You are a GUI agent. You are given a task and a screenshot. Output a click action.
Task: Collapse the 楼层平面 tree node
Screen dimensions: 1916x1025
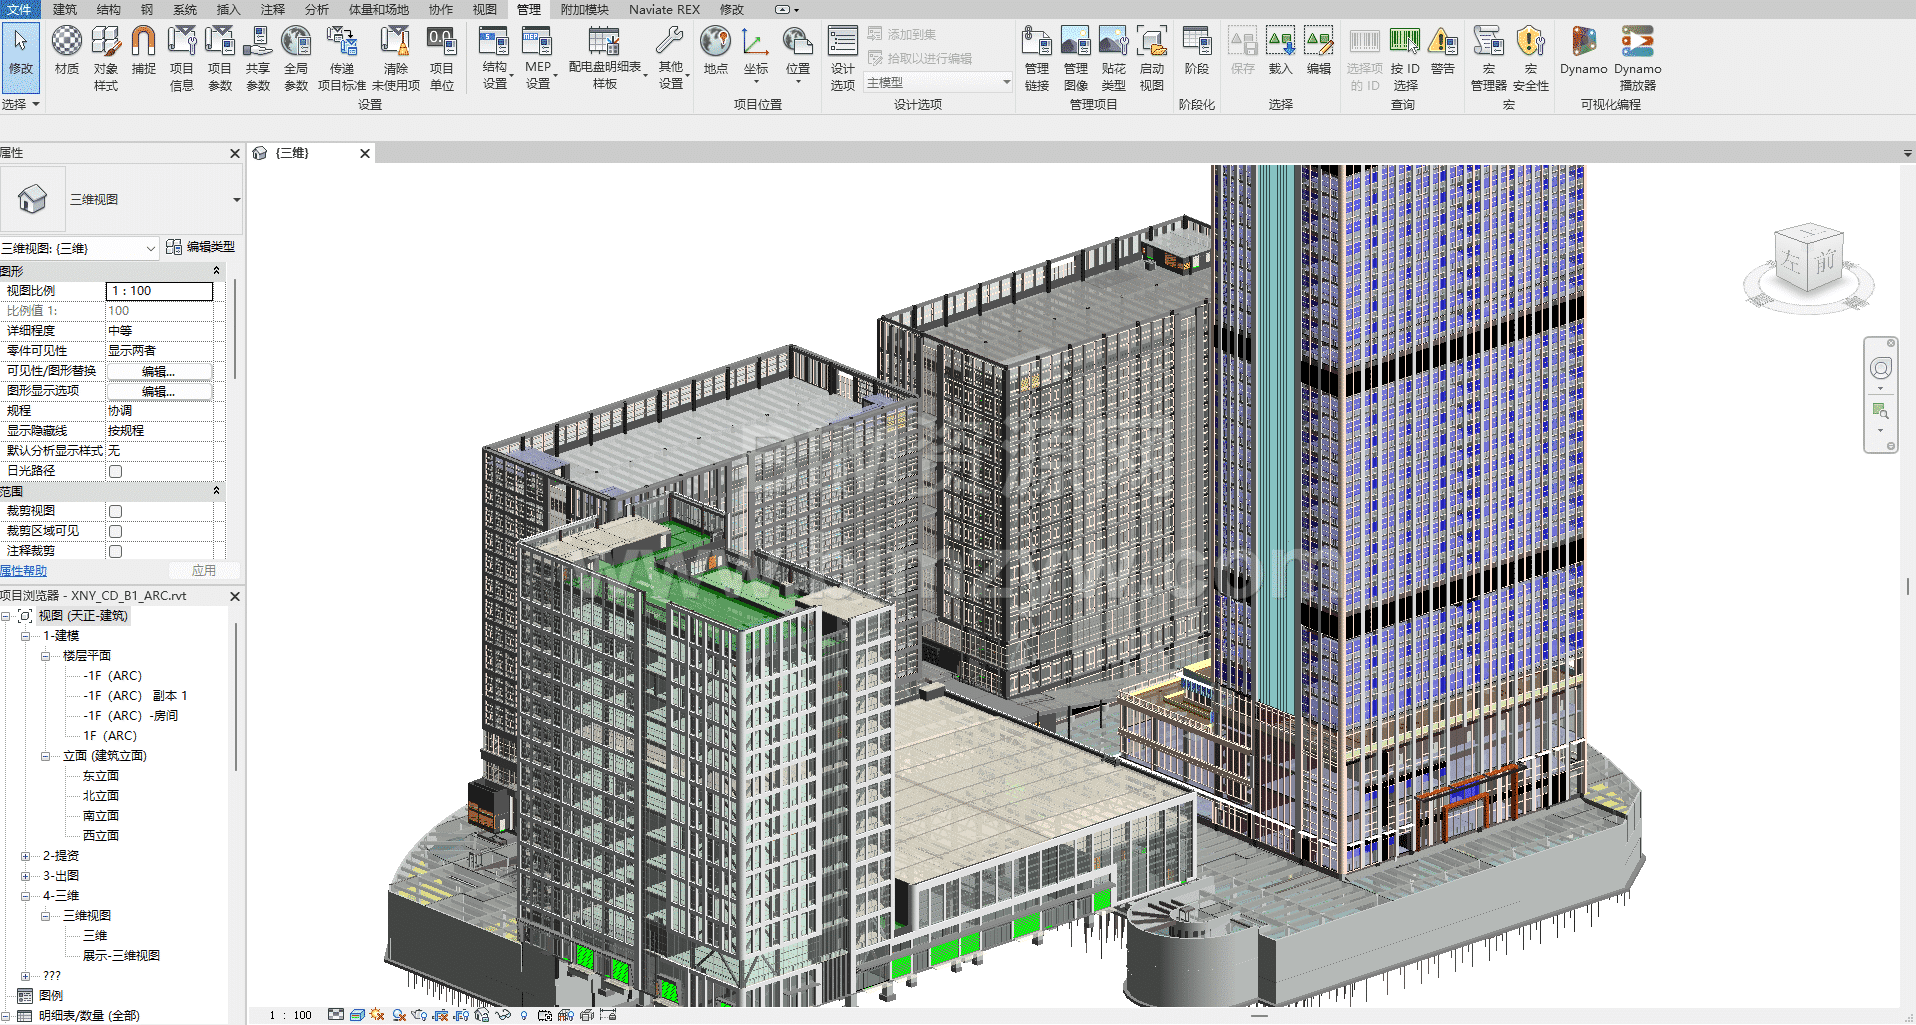pyautogui.click(x=45, y=656)
